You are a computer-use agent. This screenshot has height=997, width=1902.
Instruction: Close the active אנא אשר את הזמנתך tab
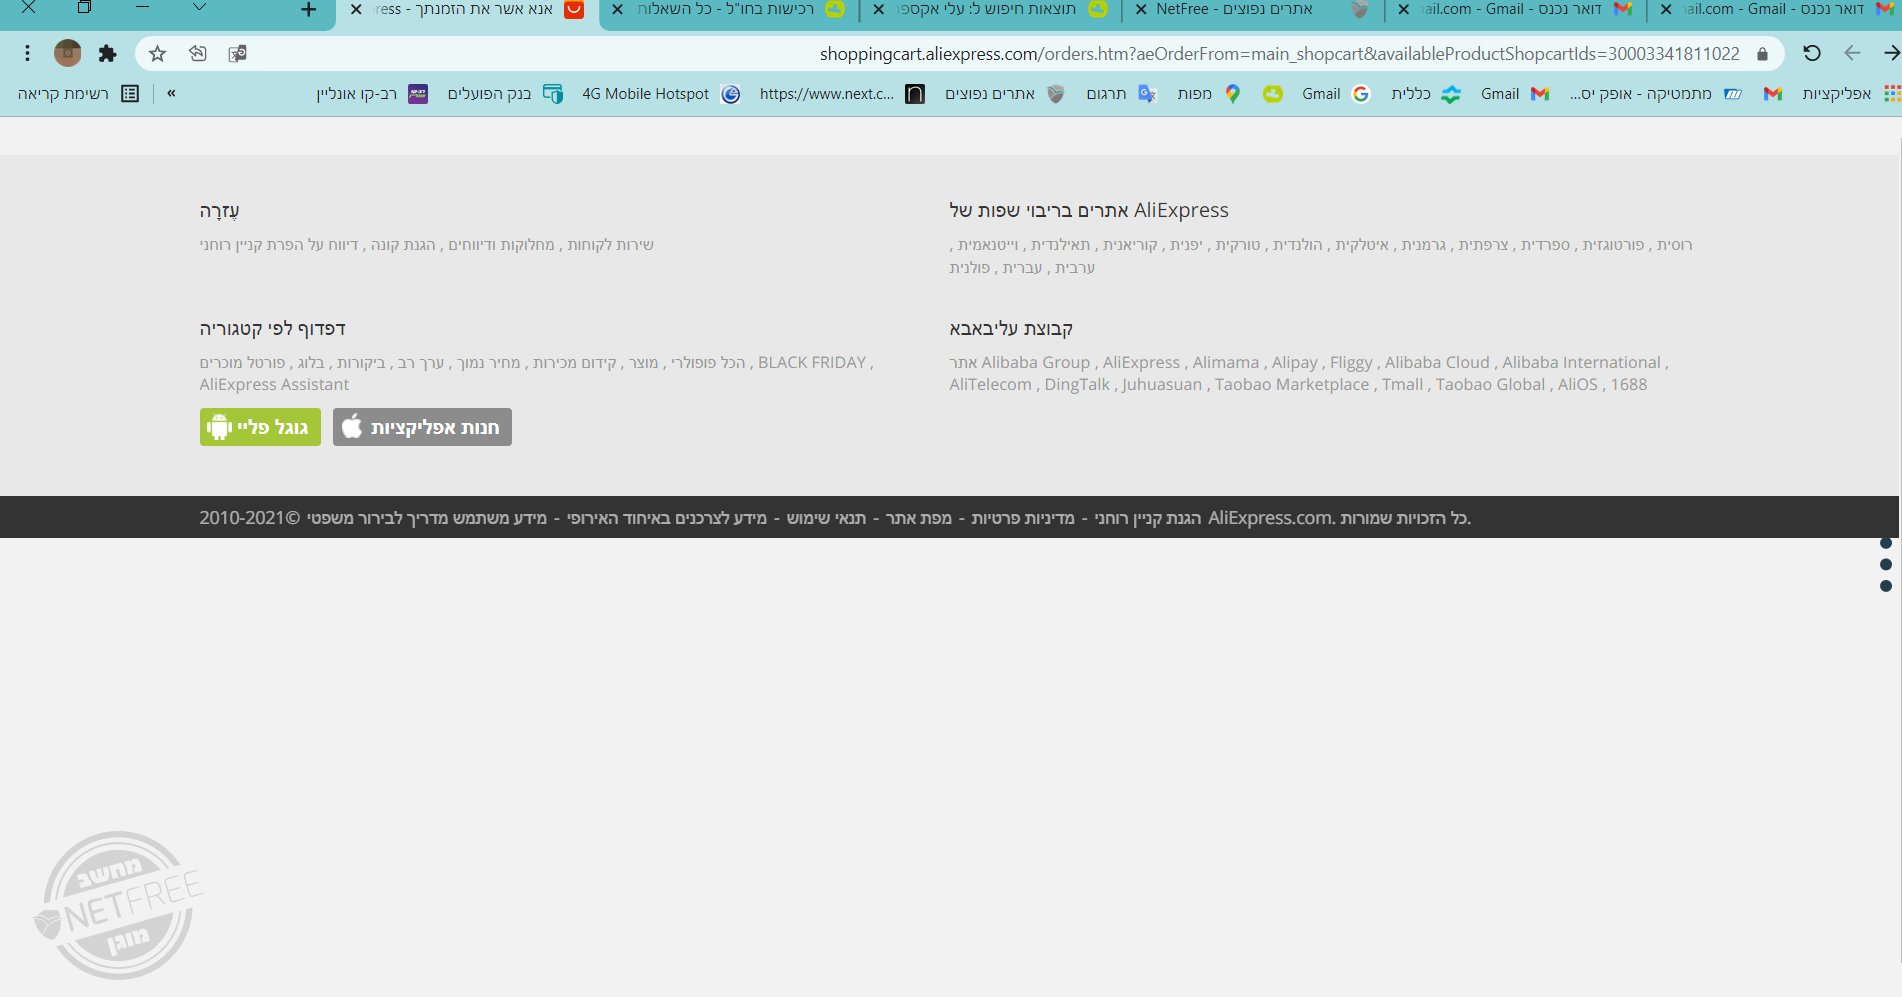(x=355, y=10)
